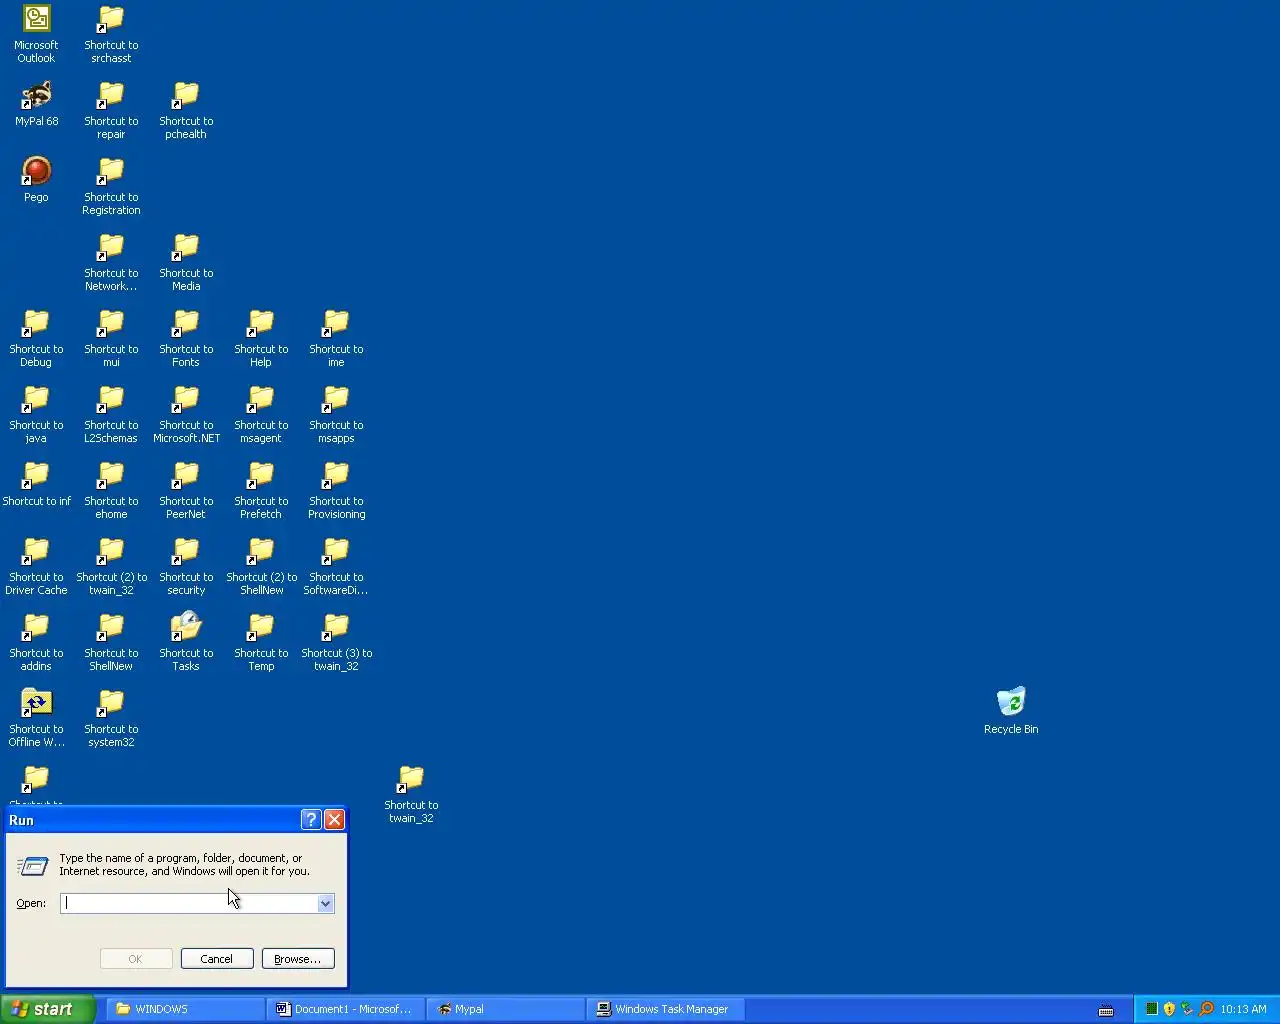Click the 10:13 AM system clock
The width and height of the screenshot is (1280, 1024).
(x=1243, y=1009)
